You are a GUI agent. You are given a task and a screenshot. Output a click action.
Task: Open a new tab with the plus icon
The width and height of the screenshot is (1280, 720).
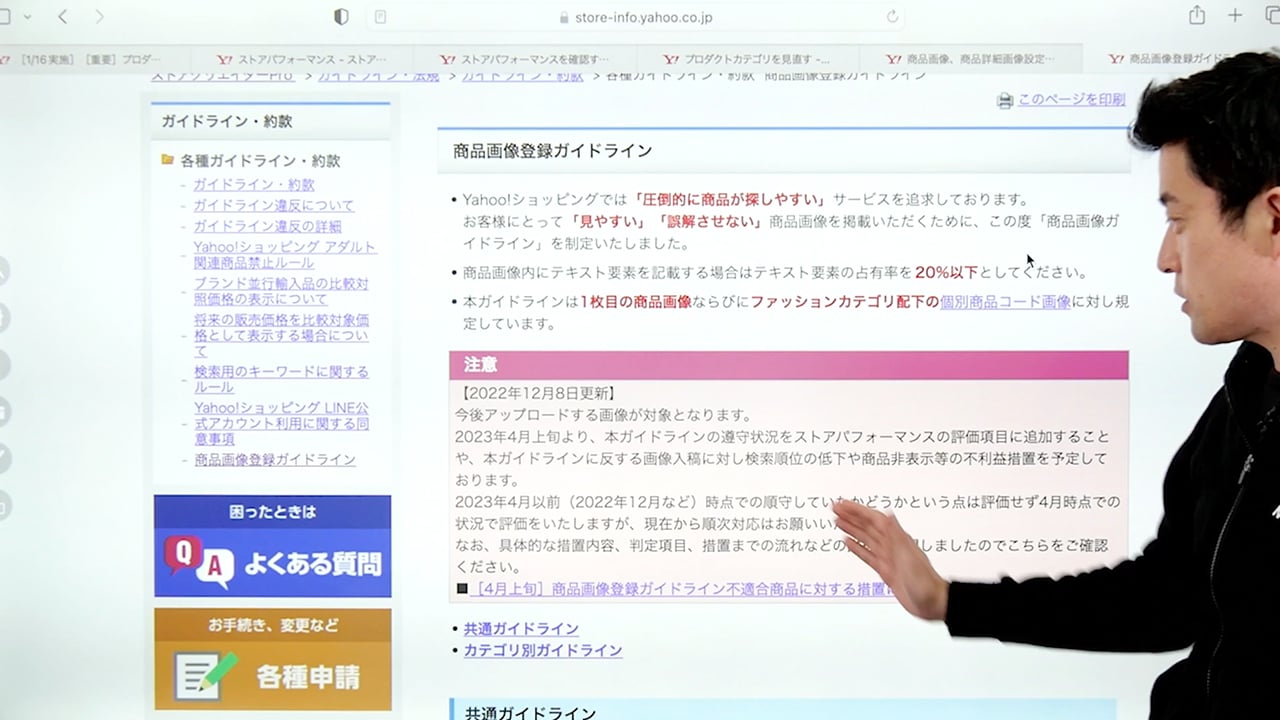(x=1236, y=16)
